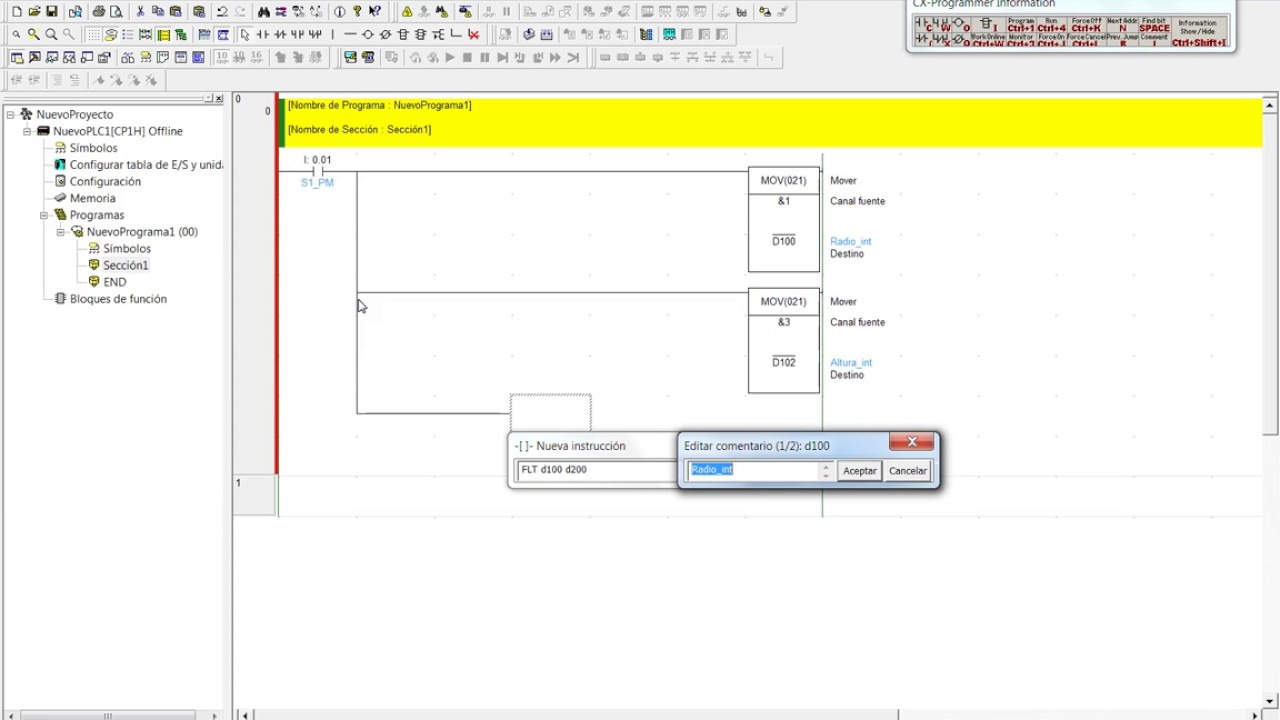Click the Paste icon in the toolbar
Viewport: 1280px width, 720px height.
[175, 12]
